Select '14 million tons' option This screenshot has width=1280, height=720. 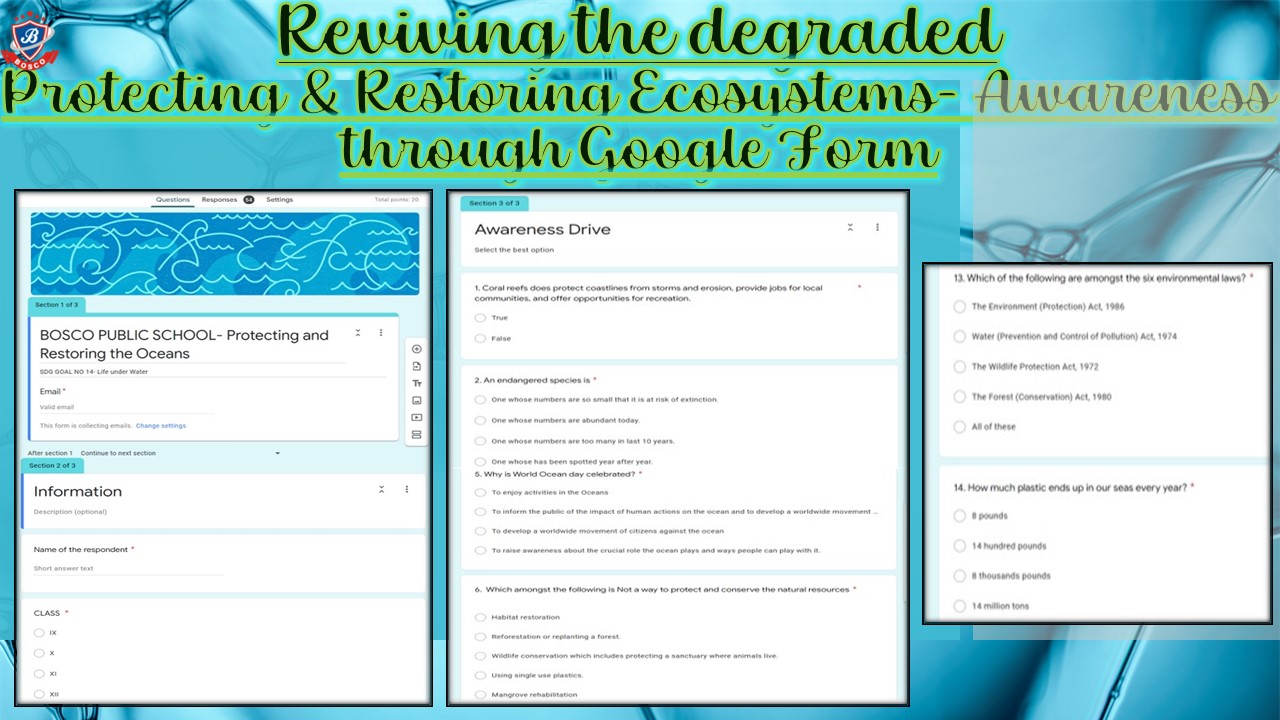coord(960,606)
